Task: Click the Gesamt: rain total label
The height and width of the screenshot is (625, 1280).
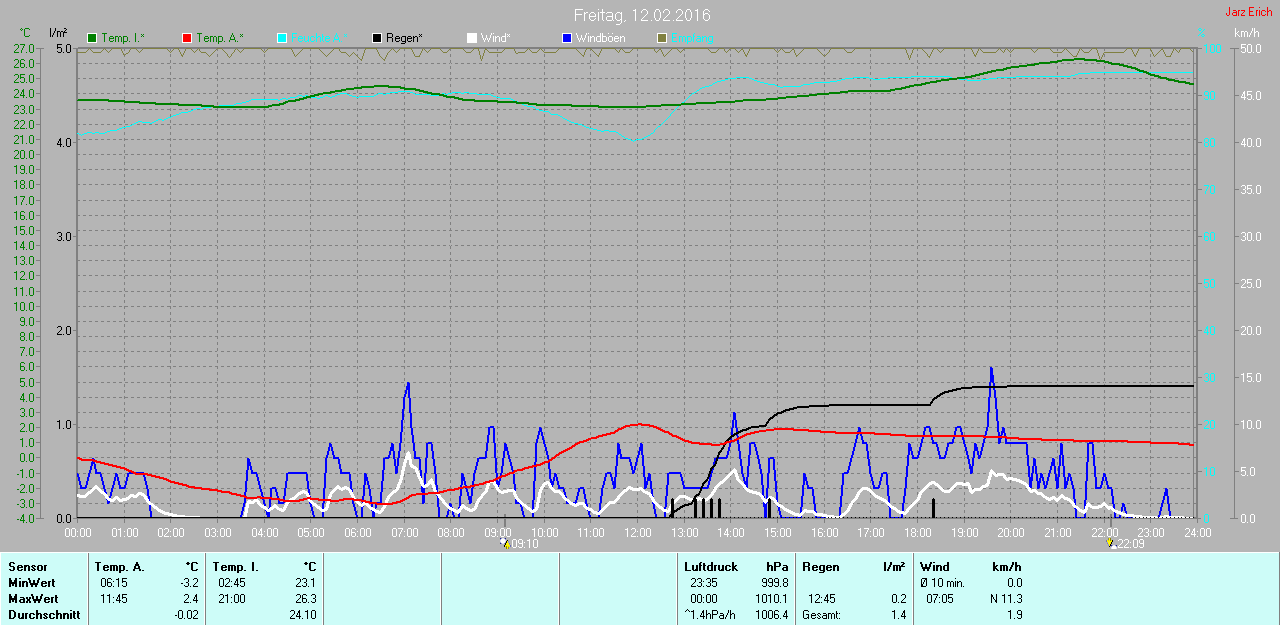Action: click(x=822, y=615)
